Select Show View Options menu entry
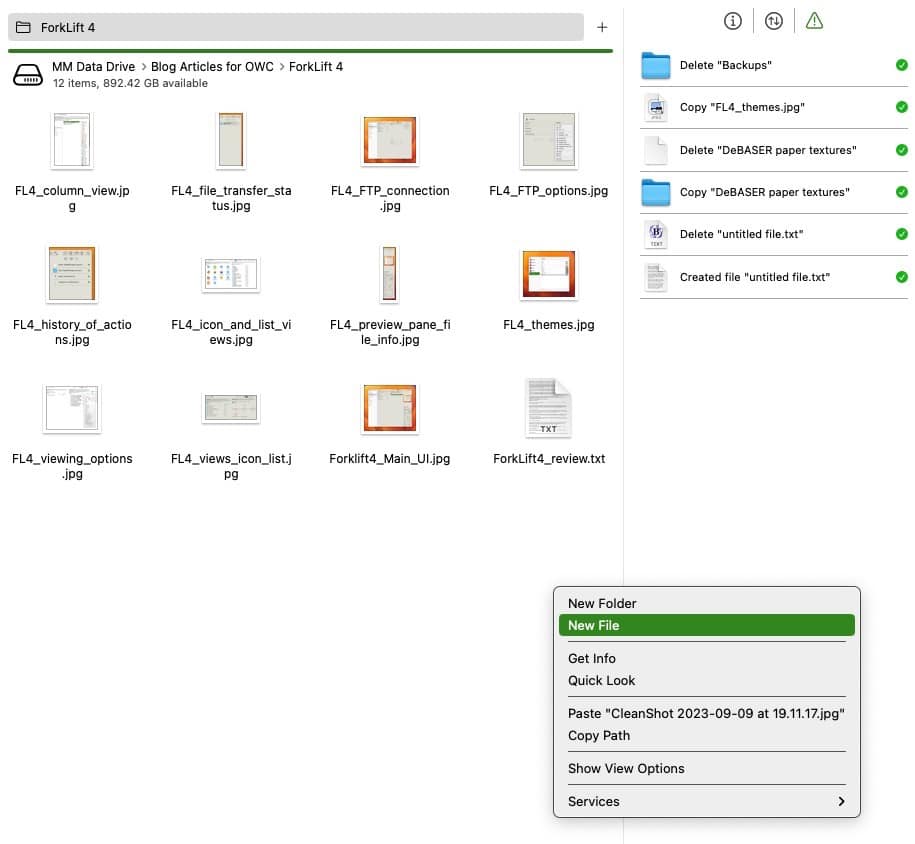This screenshot has height=844, width=915. (626, 768)
